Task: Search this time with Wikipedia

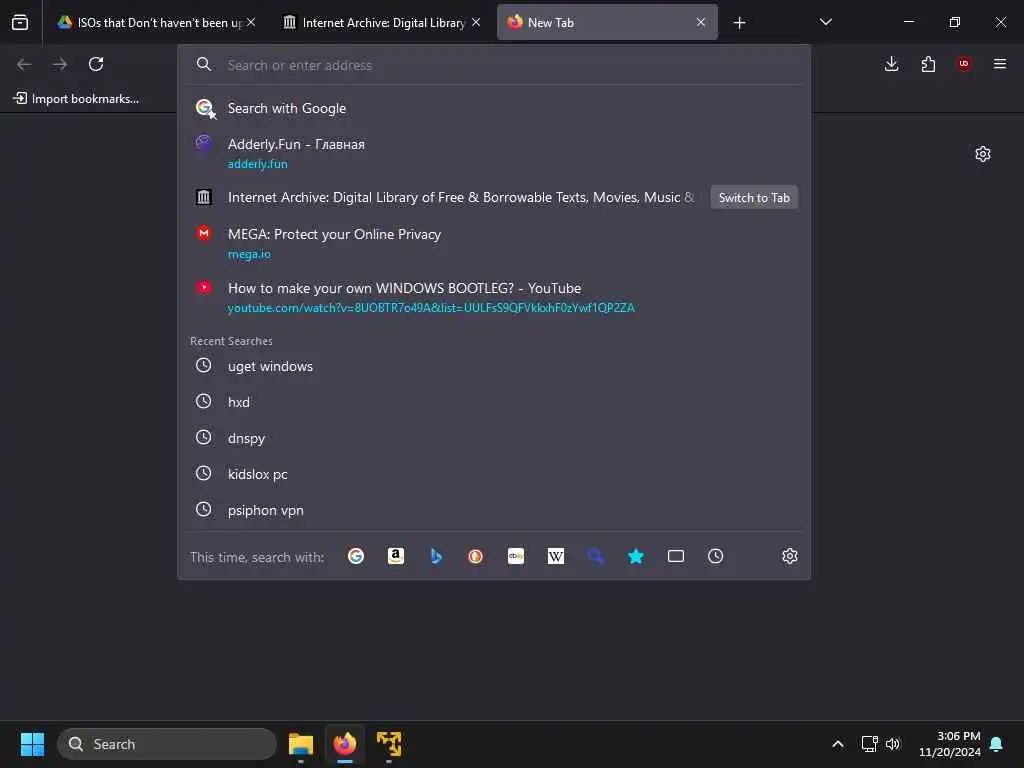Action: coord(556,556)
